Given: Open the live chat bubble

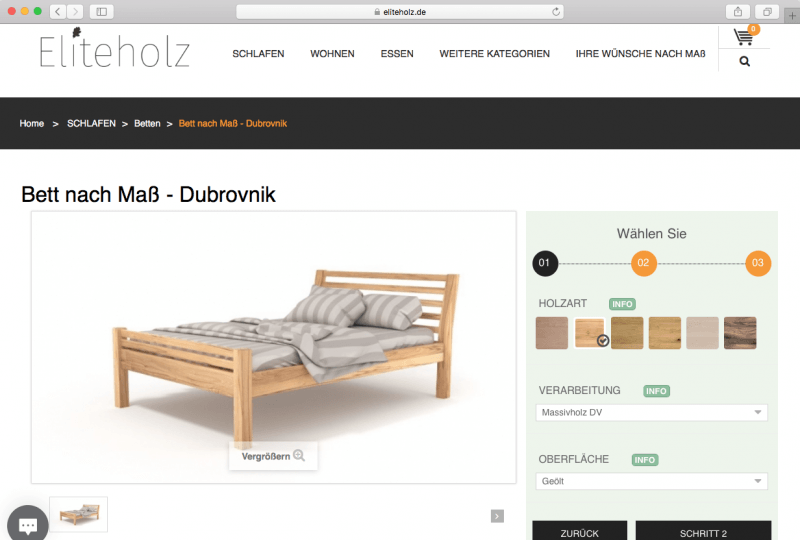Looking at the screenshot, I should click(28, 525).
